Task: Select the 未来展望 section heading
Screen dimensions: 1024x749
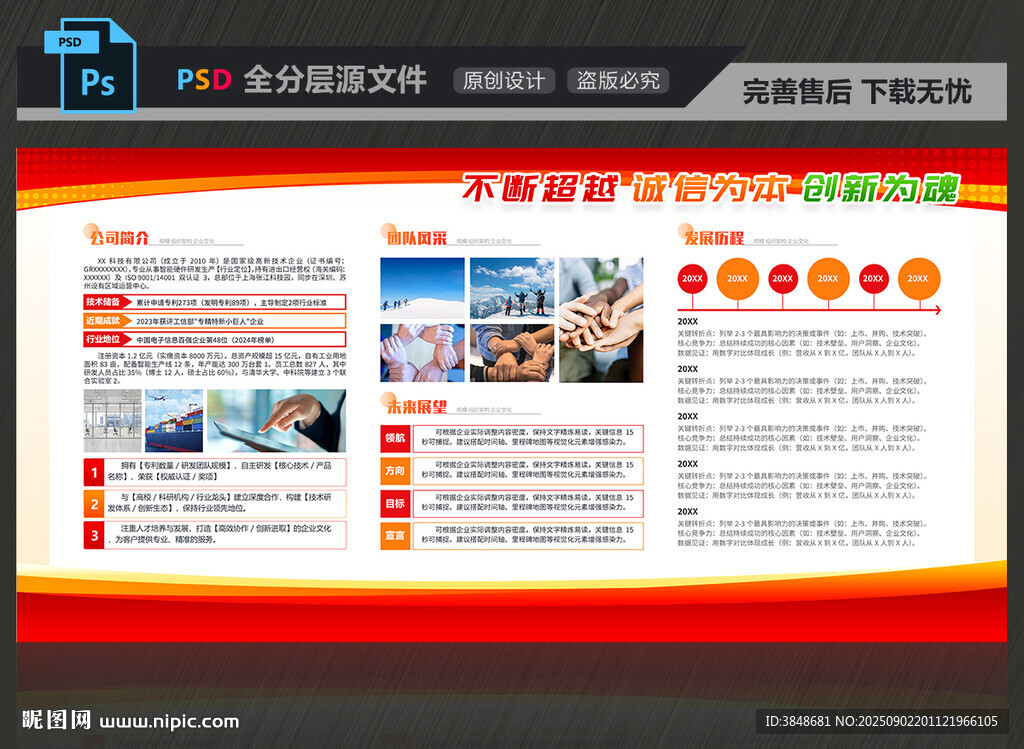Action: [417, 407]
